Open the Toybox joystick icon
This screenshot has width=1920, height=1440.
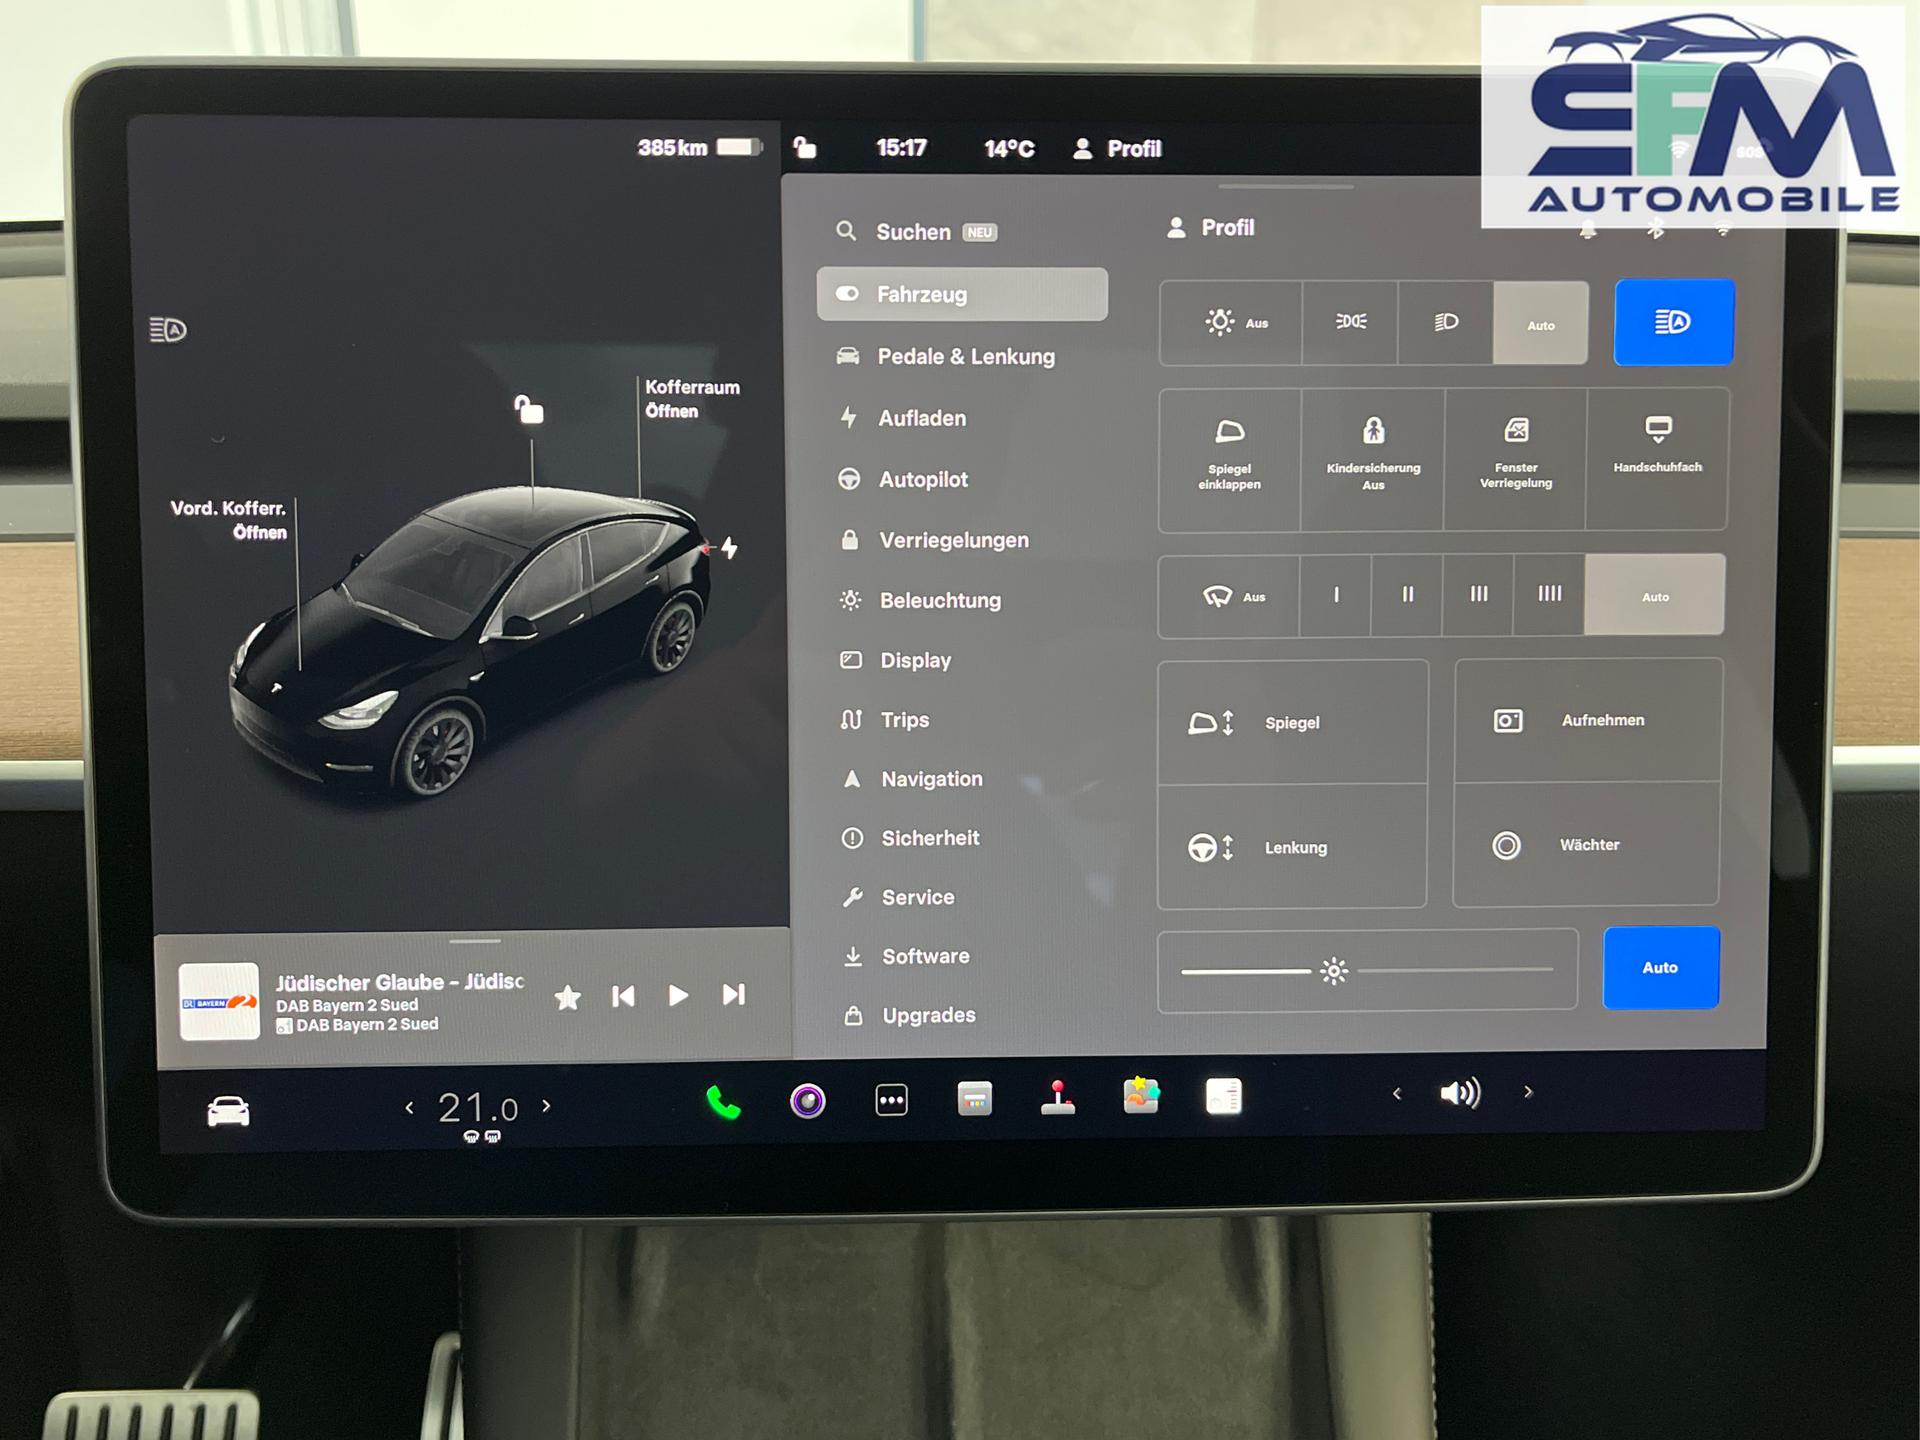pos(1057,1098)
